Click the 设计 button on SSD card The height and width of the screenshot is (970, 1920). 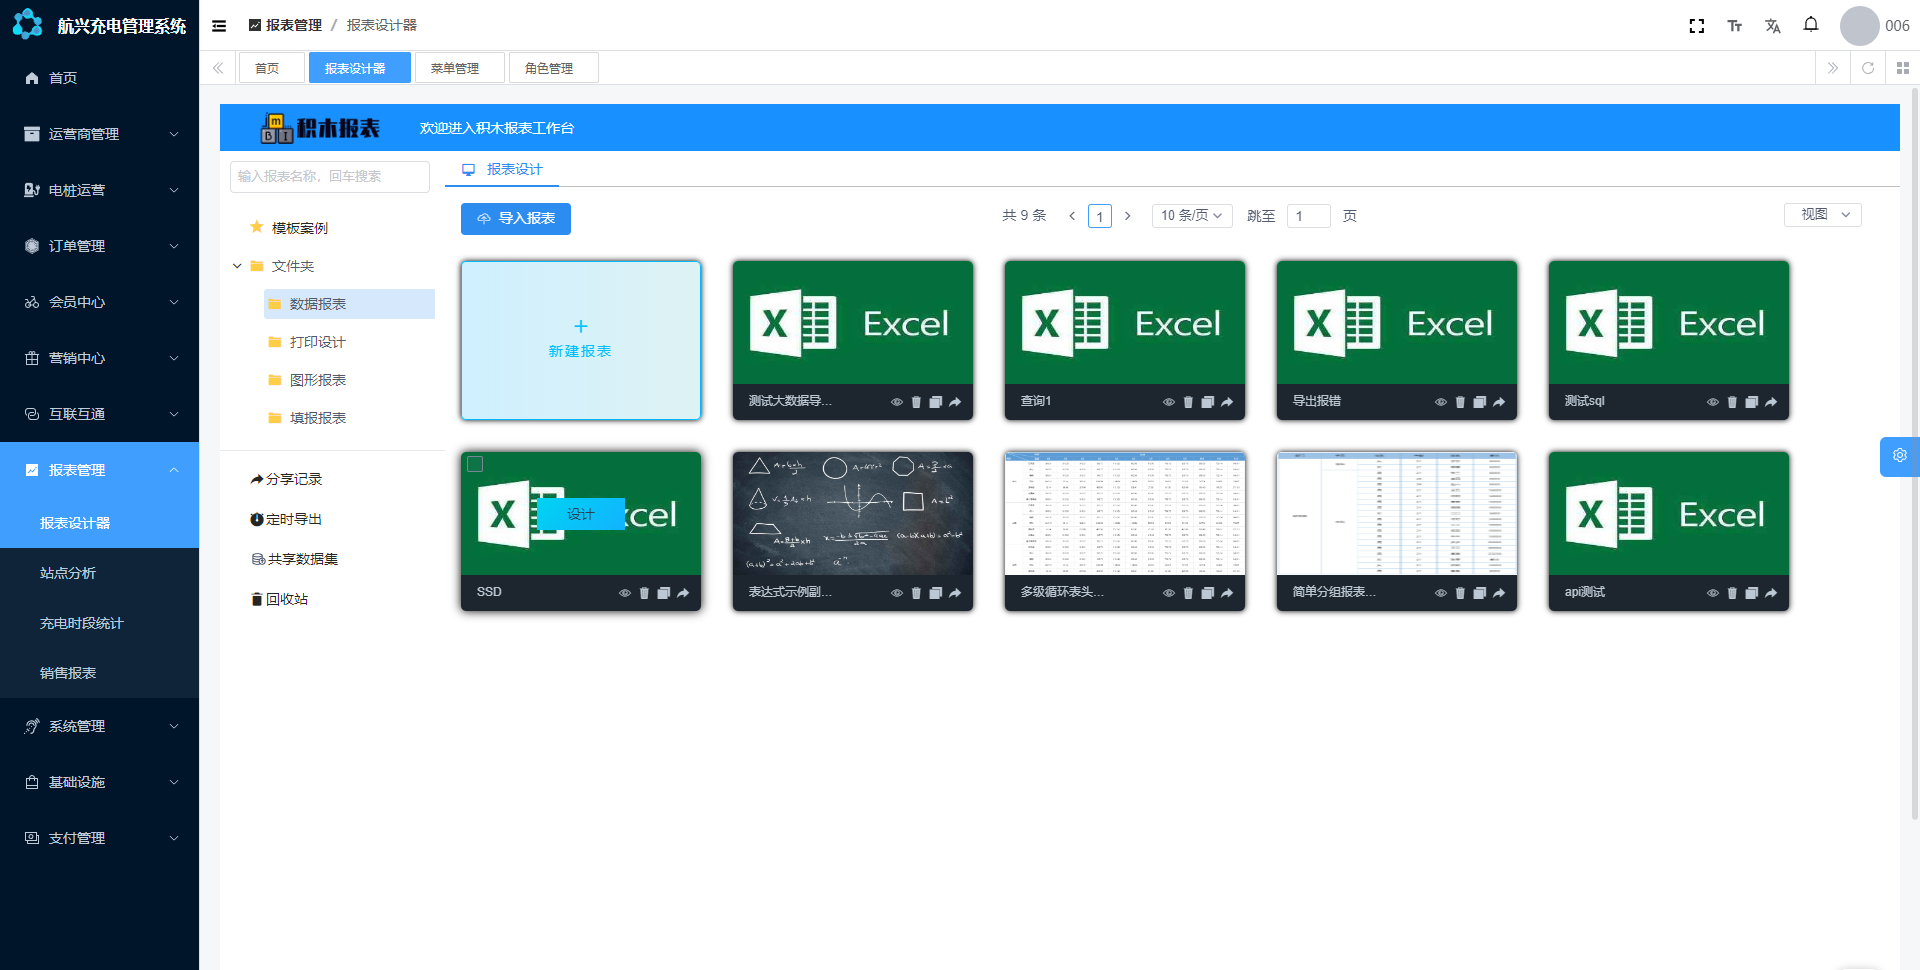[x=581, y=514]
